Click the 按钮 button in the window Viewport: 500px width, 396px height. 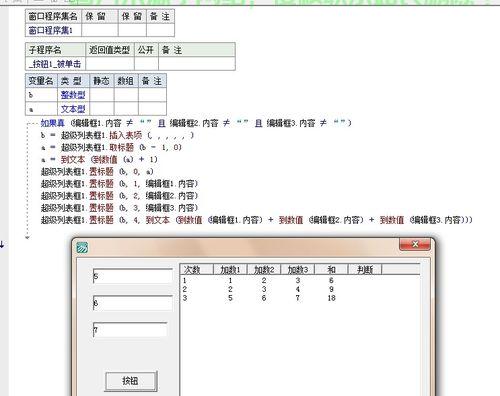pos(131,381)
